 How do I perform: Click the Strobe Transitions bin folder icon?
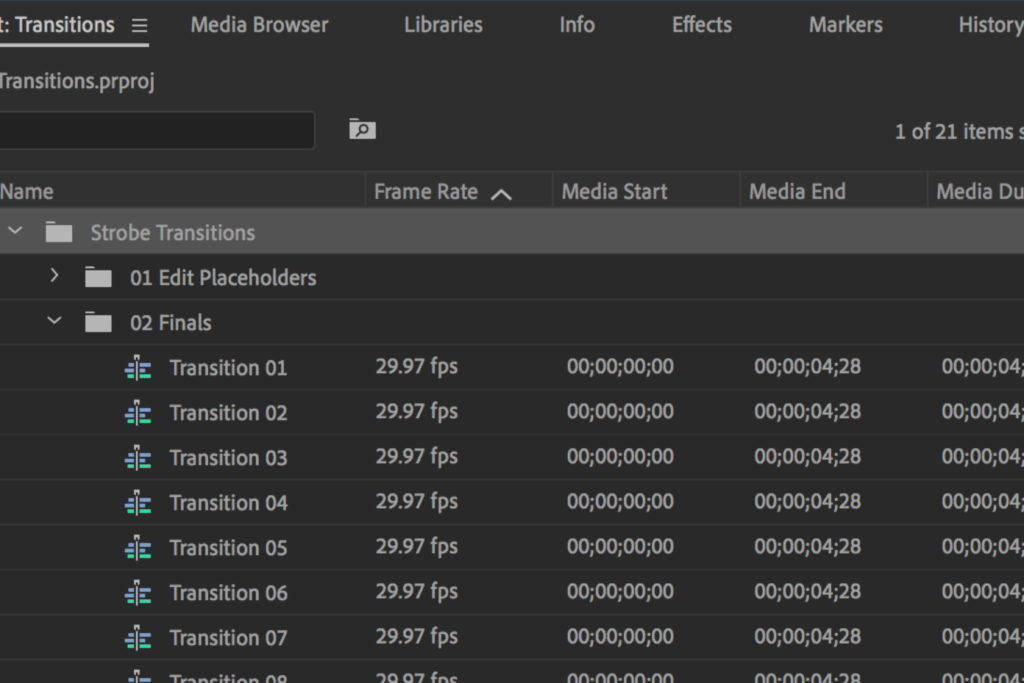59,233
